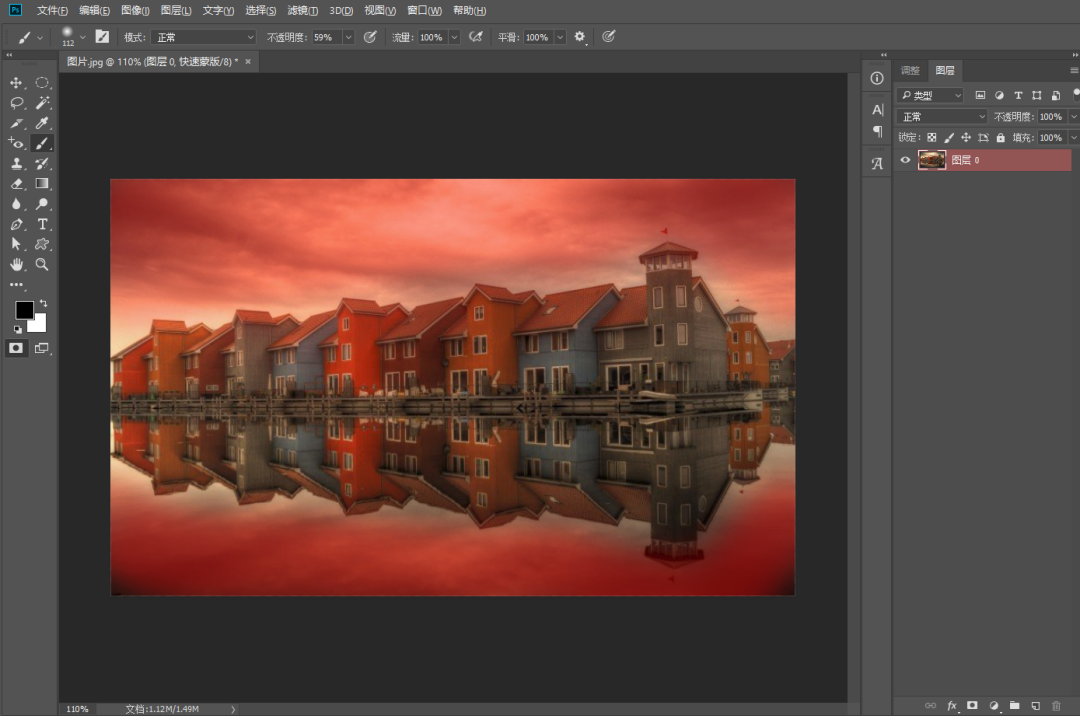
Task: Add a layer style with fx icon
Action: click(x=952, y=706)
